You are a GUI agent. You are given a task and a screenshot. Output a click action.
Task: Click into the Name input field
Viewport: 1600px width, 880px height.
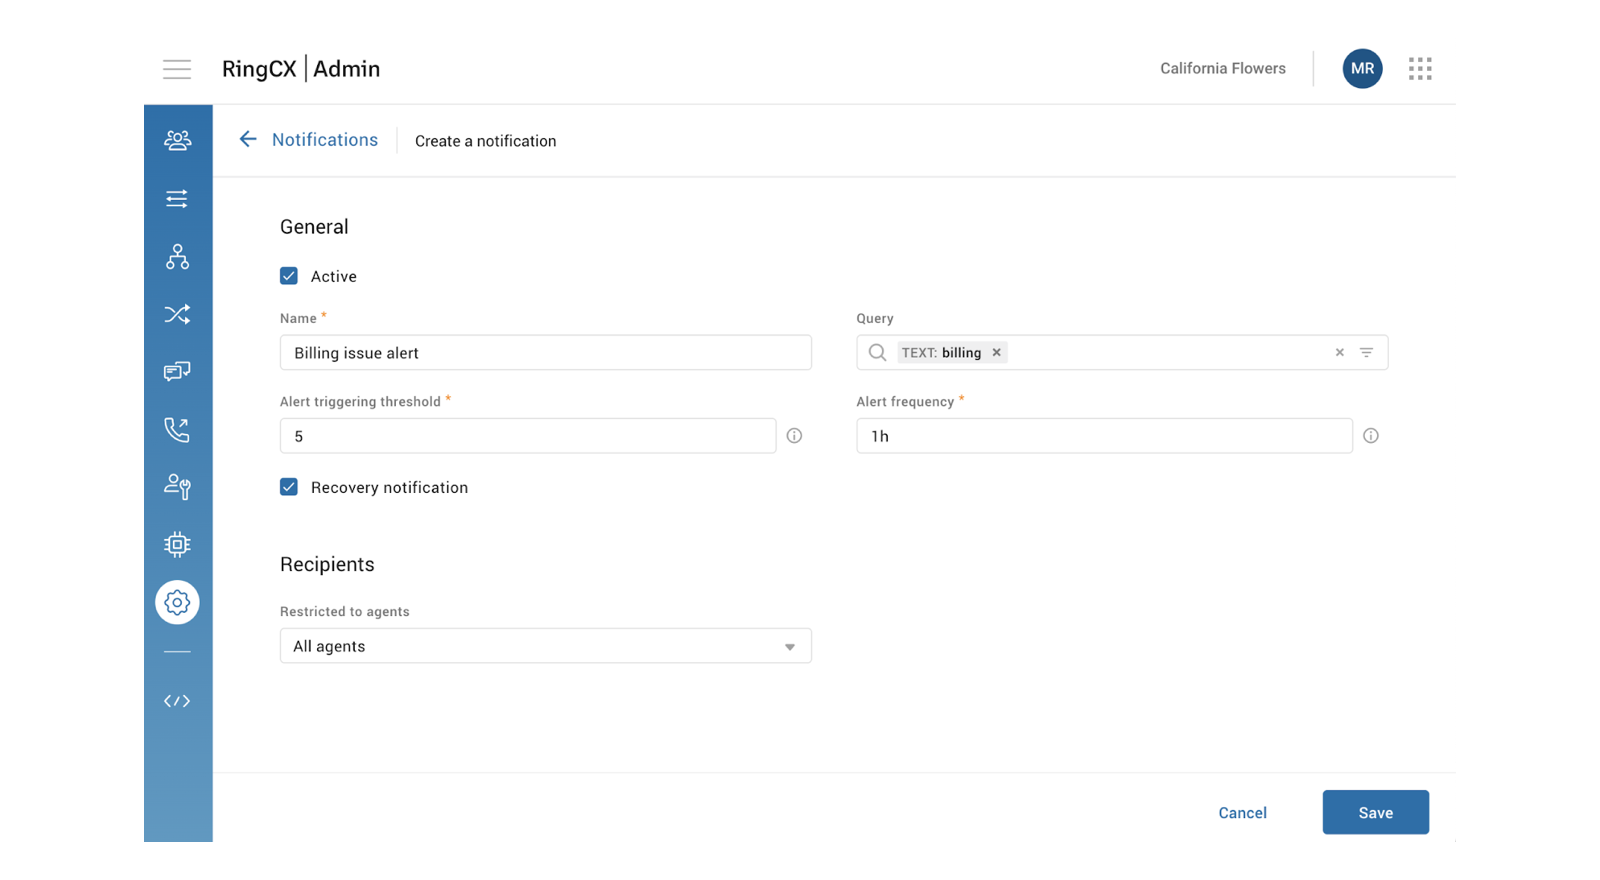click(x=545, y=353)
